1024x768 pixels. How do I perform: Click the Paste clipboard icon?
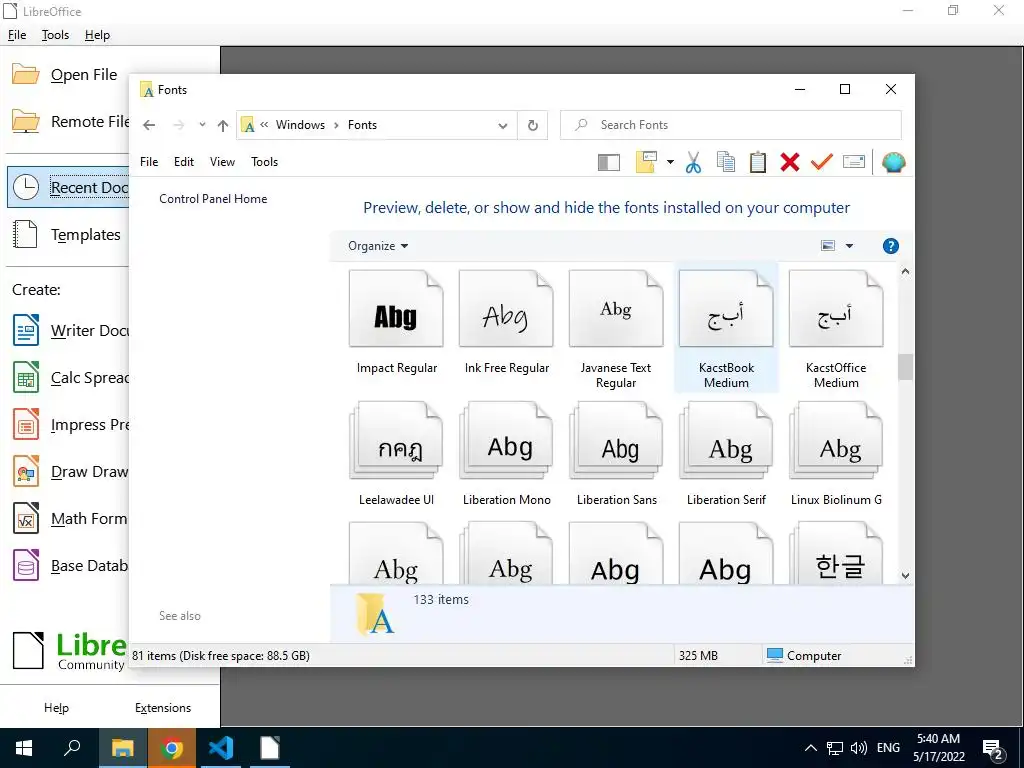pyautogui.click(x=758, y=162)
